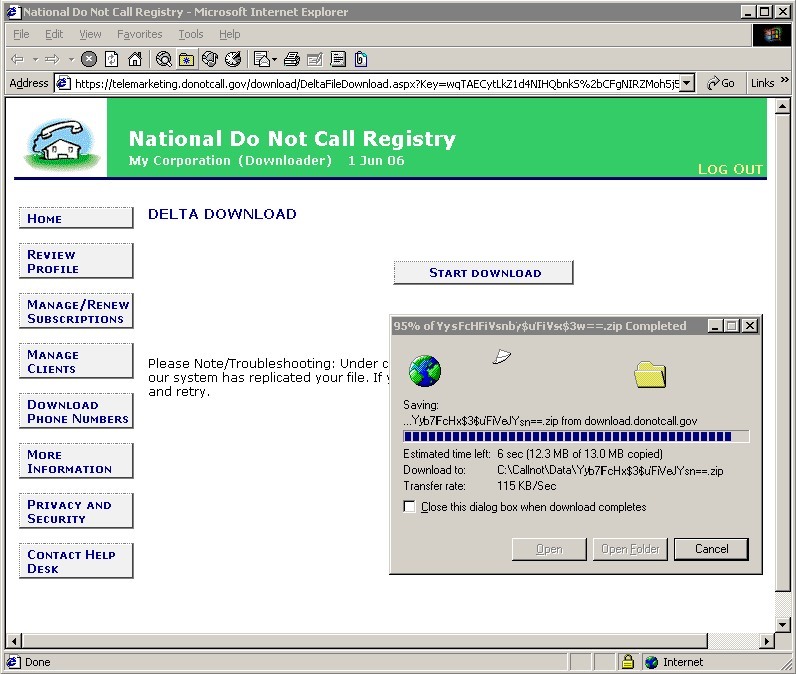Image resolution: width=796 pixels, height=674 pixels.
Task: Open the Favorites menu
Action: click(139, 34)
